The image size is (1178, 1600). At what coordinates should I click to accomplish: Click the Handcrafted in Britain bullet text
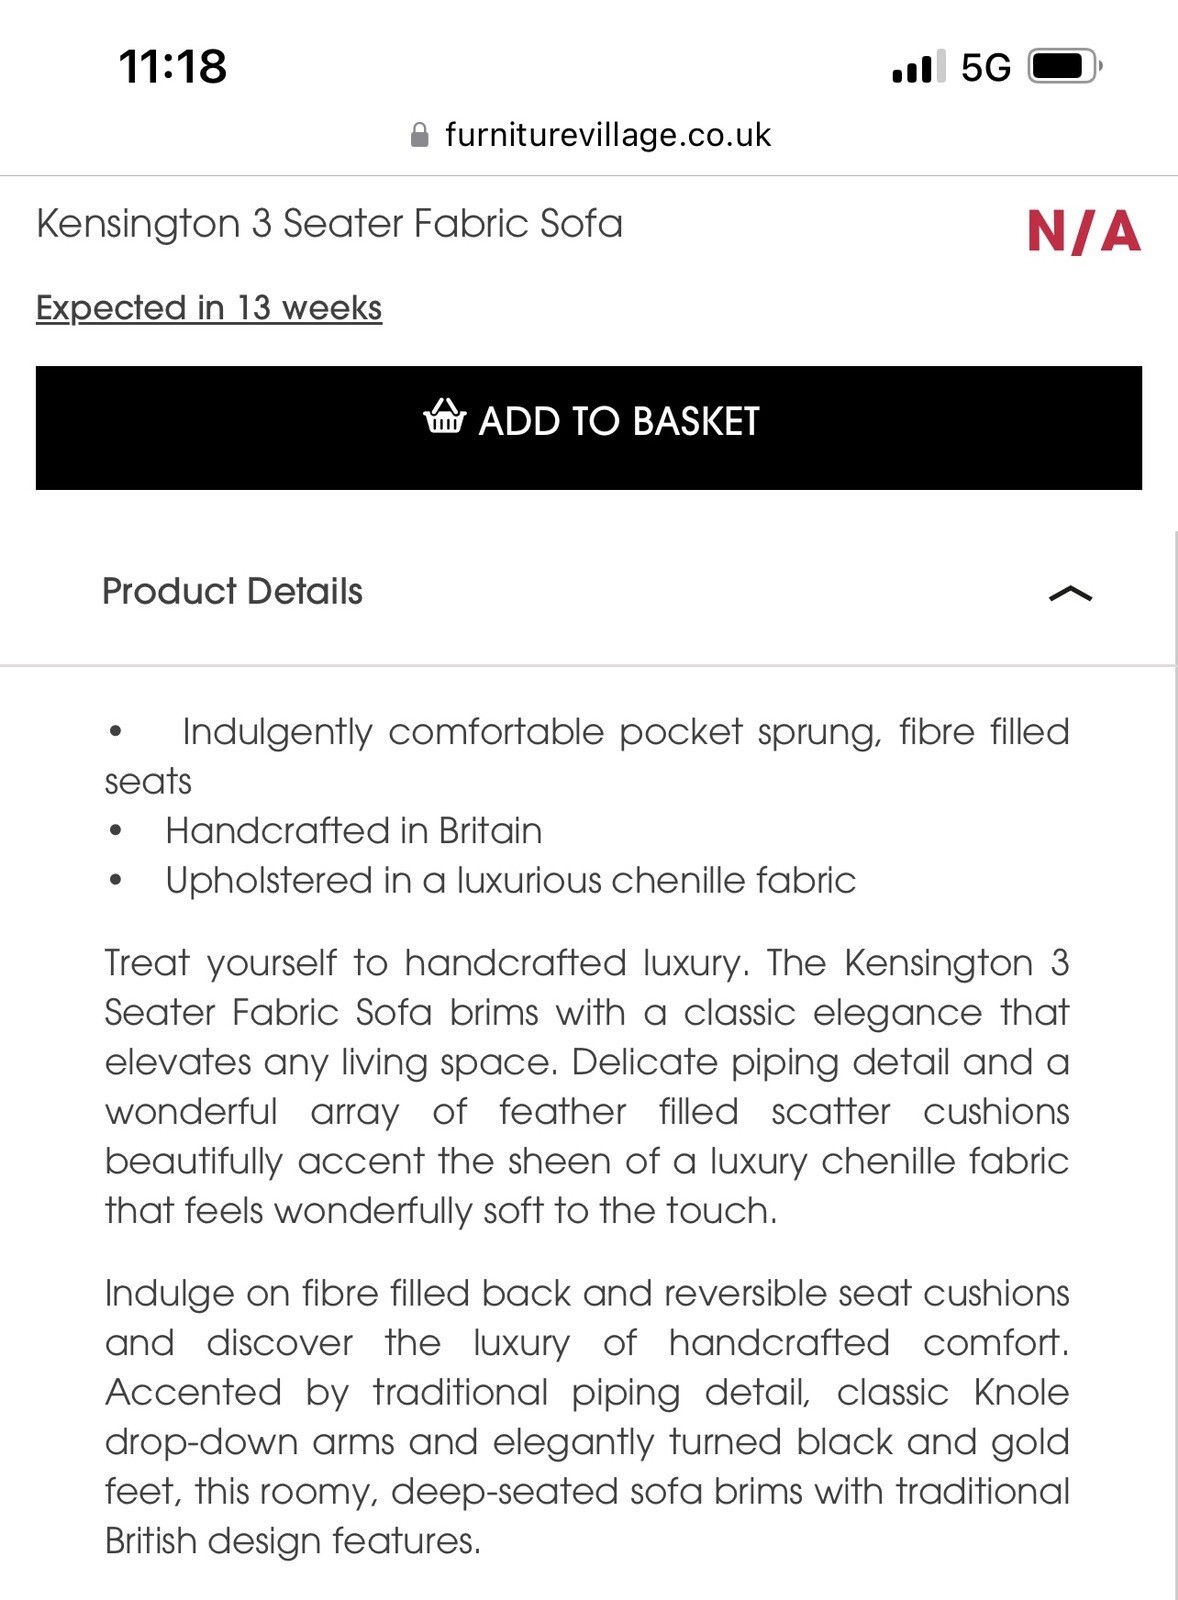pyautogui.click(x=354, y=831)
